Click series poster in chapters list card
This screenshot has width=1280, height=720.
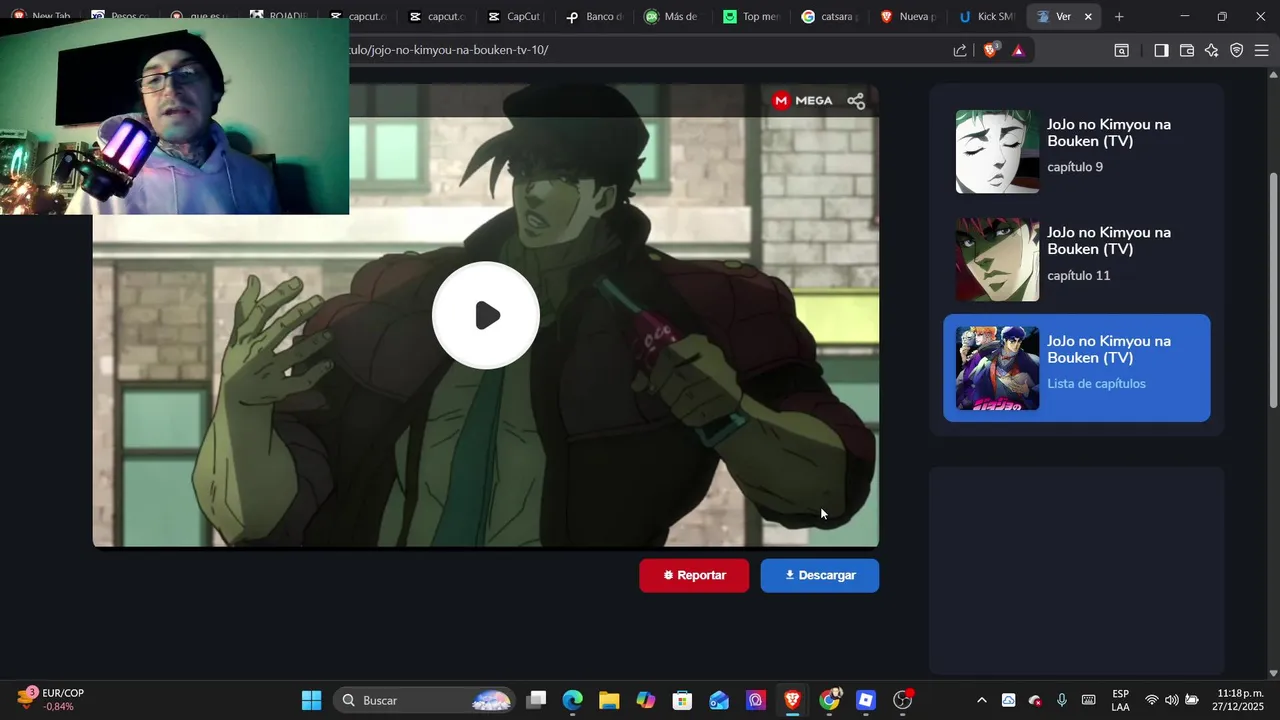point(997,368)
